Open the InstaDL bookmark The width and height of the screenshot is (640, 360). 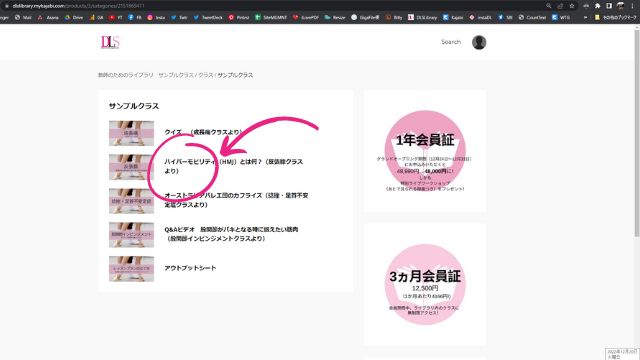[x=481, y=18]
